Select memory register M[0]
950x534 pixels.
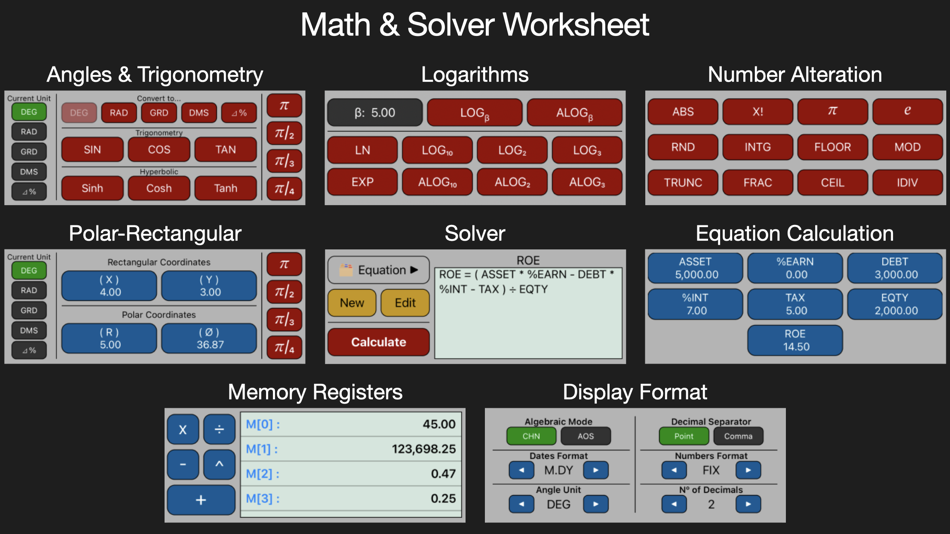(x=351, y=424)
